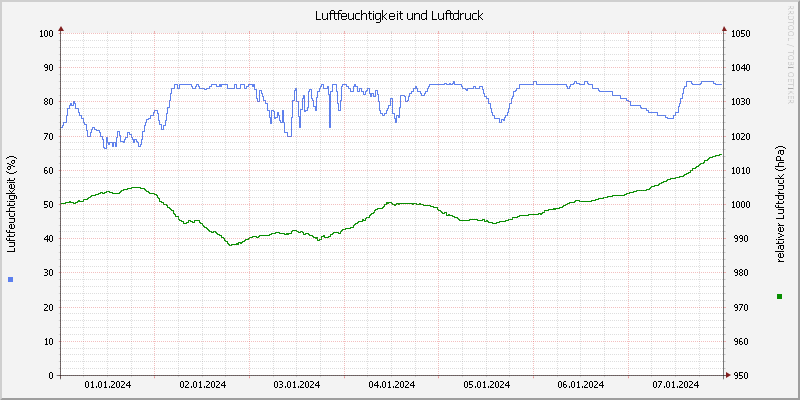Click the left axis value 80
This screenshot has width=800, height=400.
click(48, 102)
